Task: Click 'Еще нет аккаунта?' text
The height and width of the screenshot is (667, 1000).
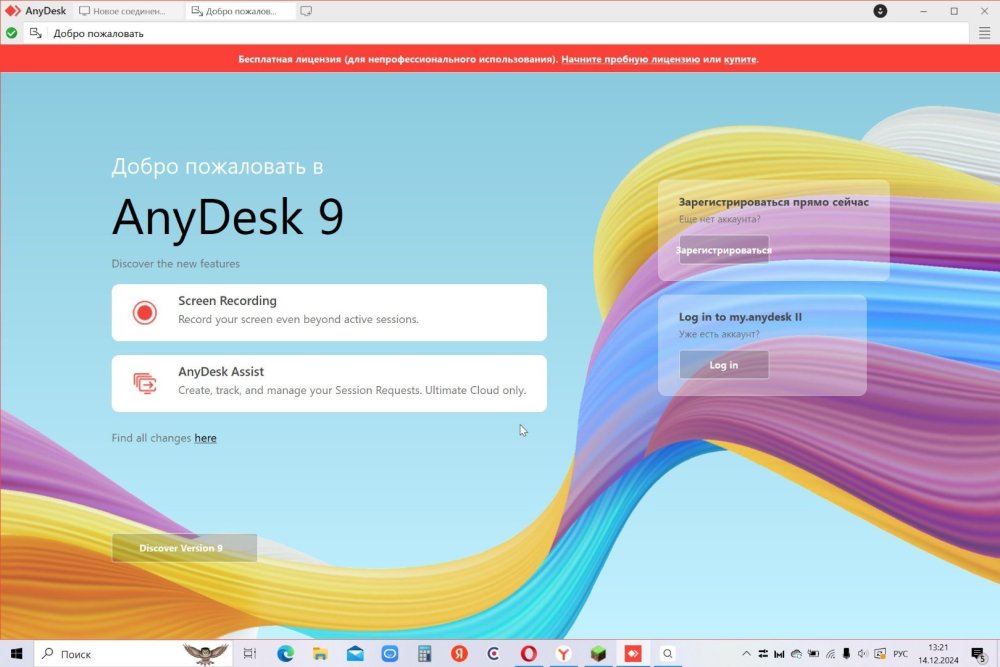Action: coord(719,219)
